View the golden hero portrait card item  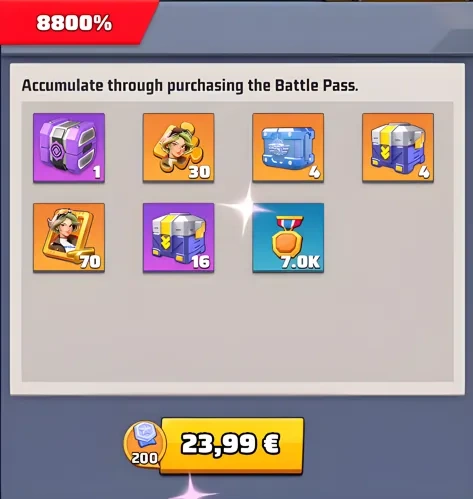69,238
